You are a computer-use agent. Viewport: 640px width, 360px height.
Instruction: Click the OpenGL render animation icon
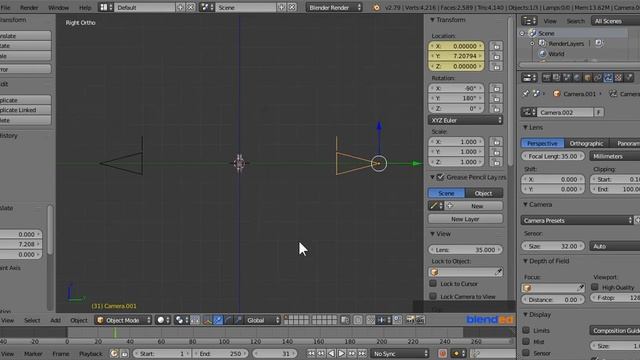420,320
